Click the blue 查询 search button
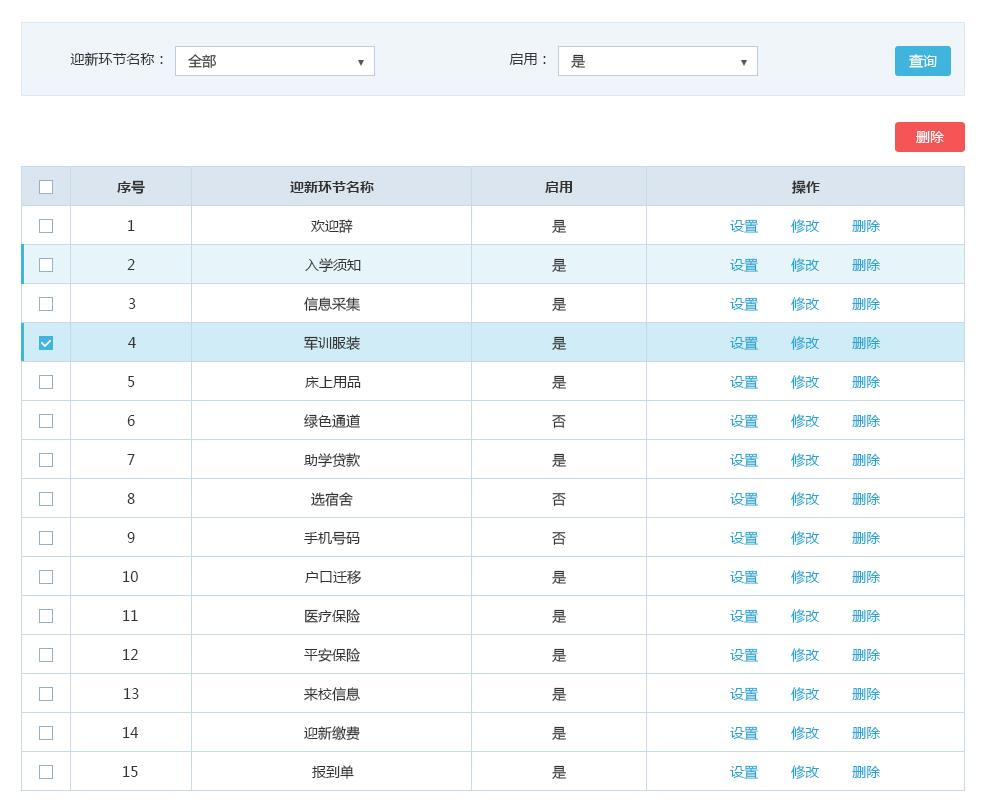The width and height of the screenshot is (986, 811). (x=922, y=61)
